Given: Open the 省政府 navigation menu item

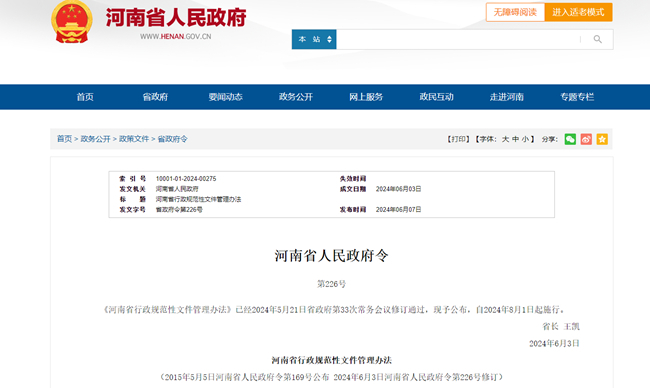Looking at the screenshot, I should [x=155, y=97].
